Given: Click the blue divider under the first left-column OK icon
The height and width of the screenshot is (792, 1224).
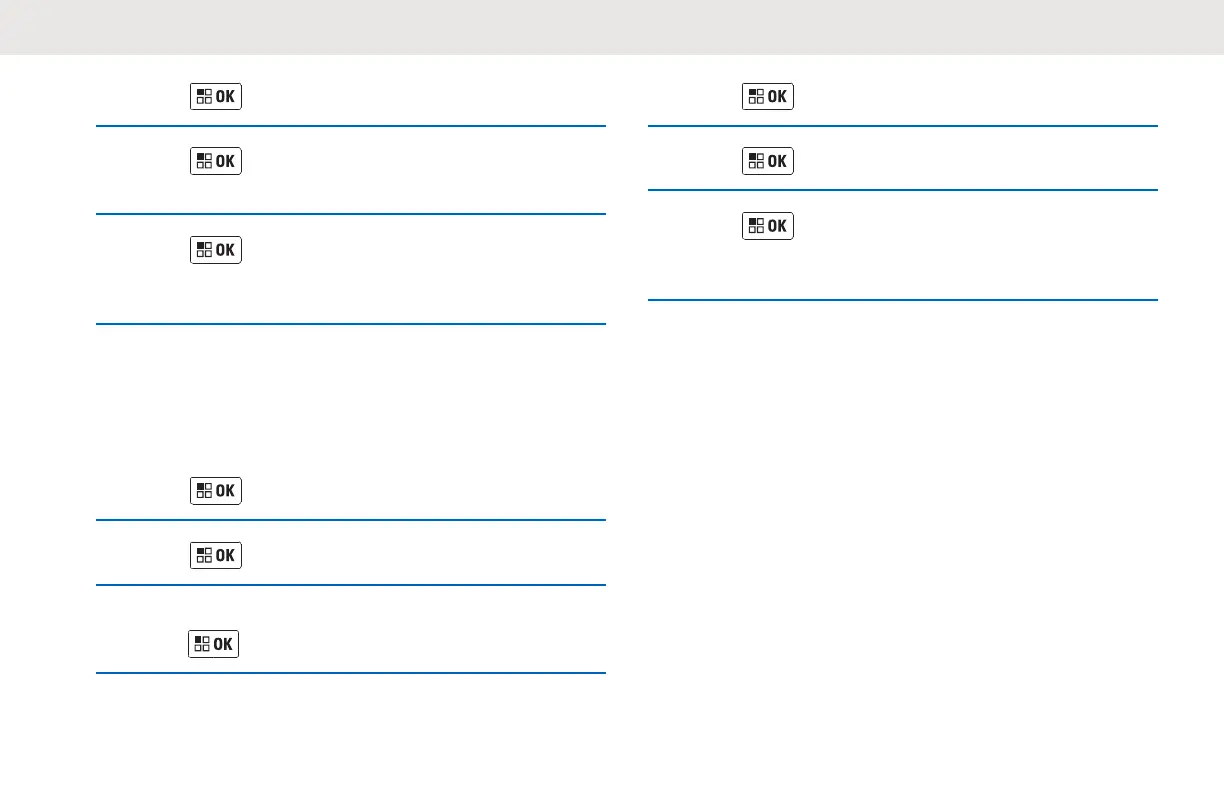Looking at the screenshot, I should [x=351, y=125].
